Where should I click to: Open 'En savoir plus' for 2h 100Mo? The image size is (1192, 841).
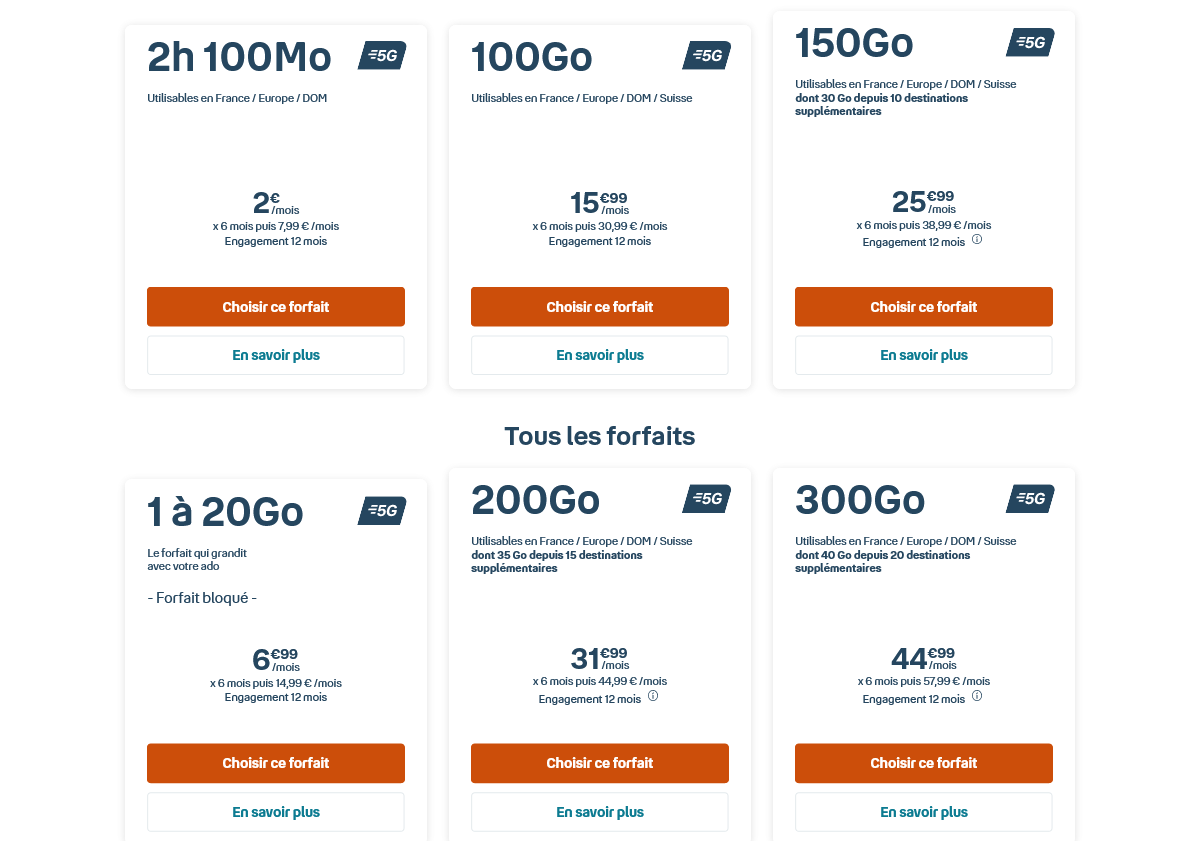[276, 355]
